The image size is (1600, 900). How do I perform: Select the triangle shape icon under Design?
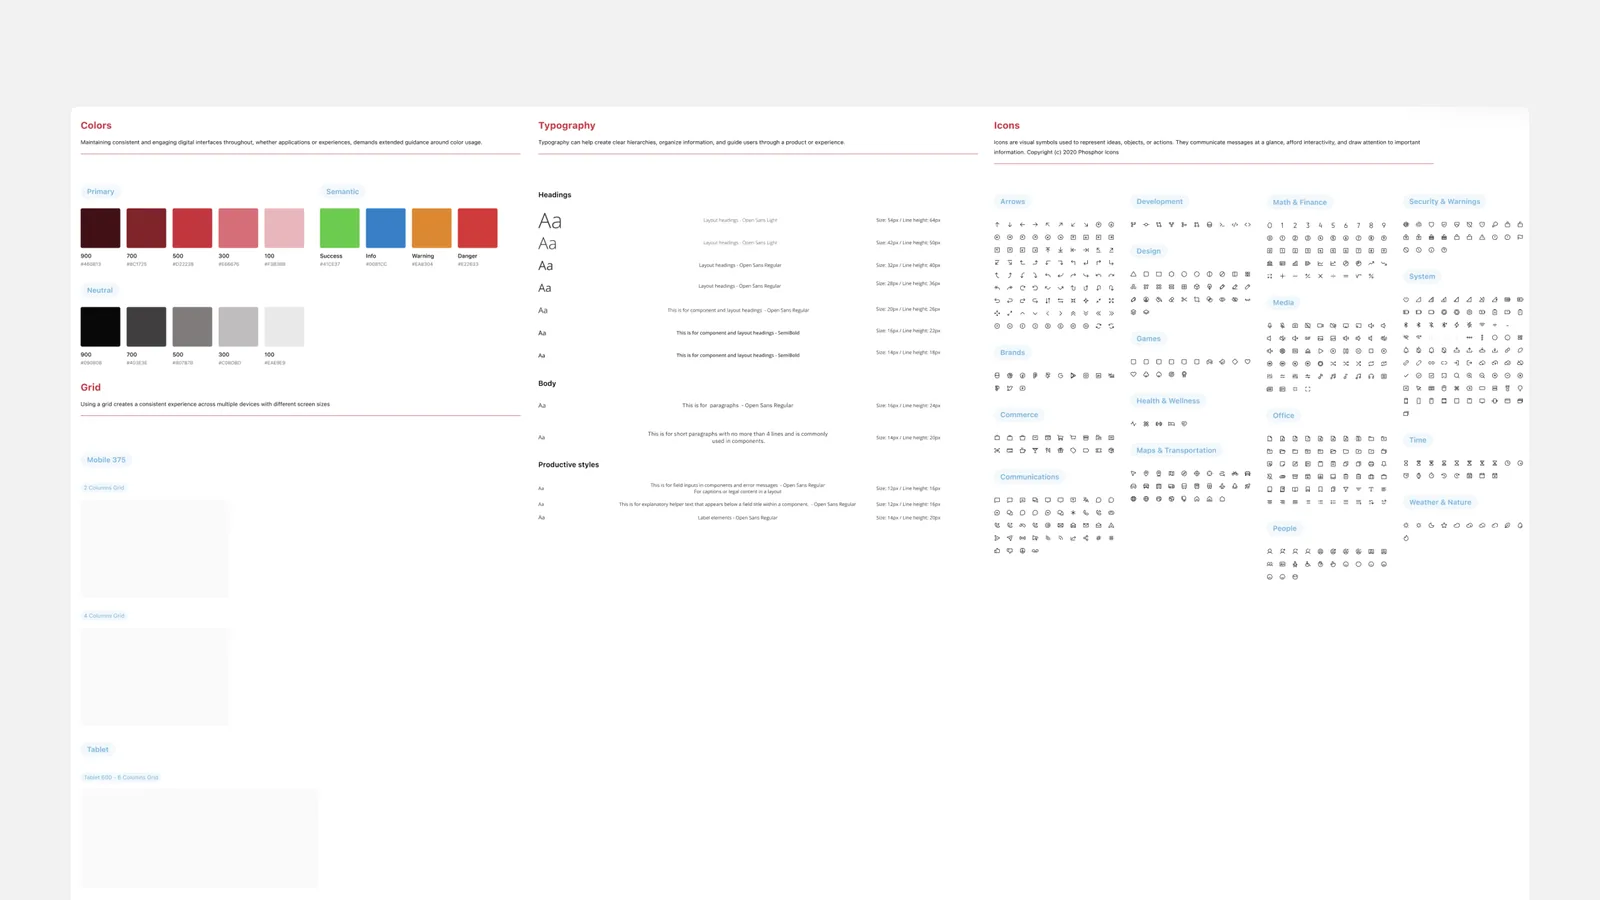tap(1133, 274)
